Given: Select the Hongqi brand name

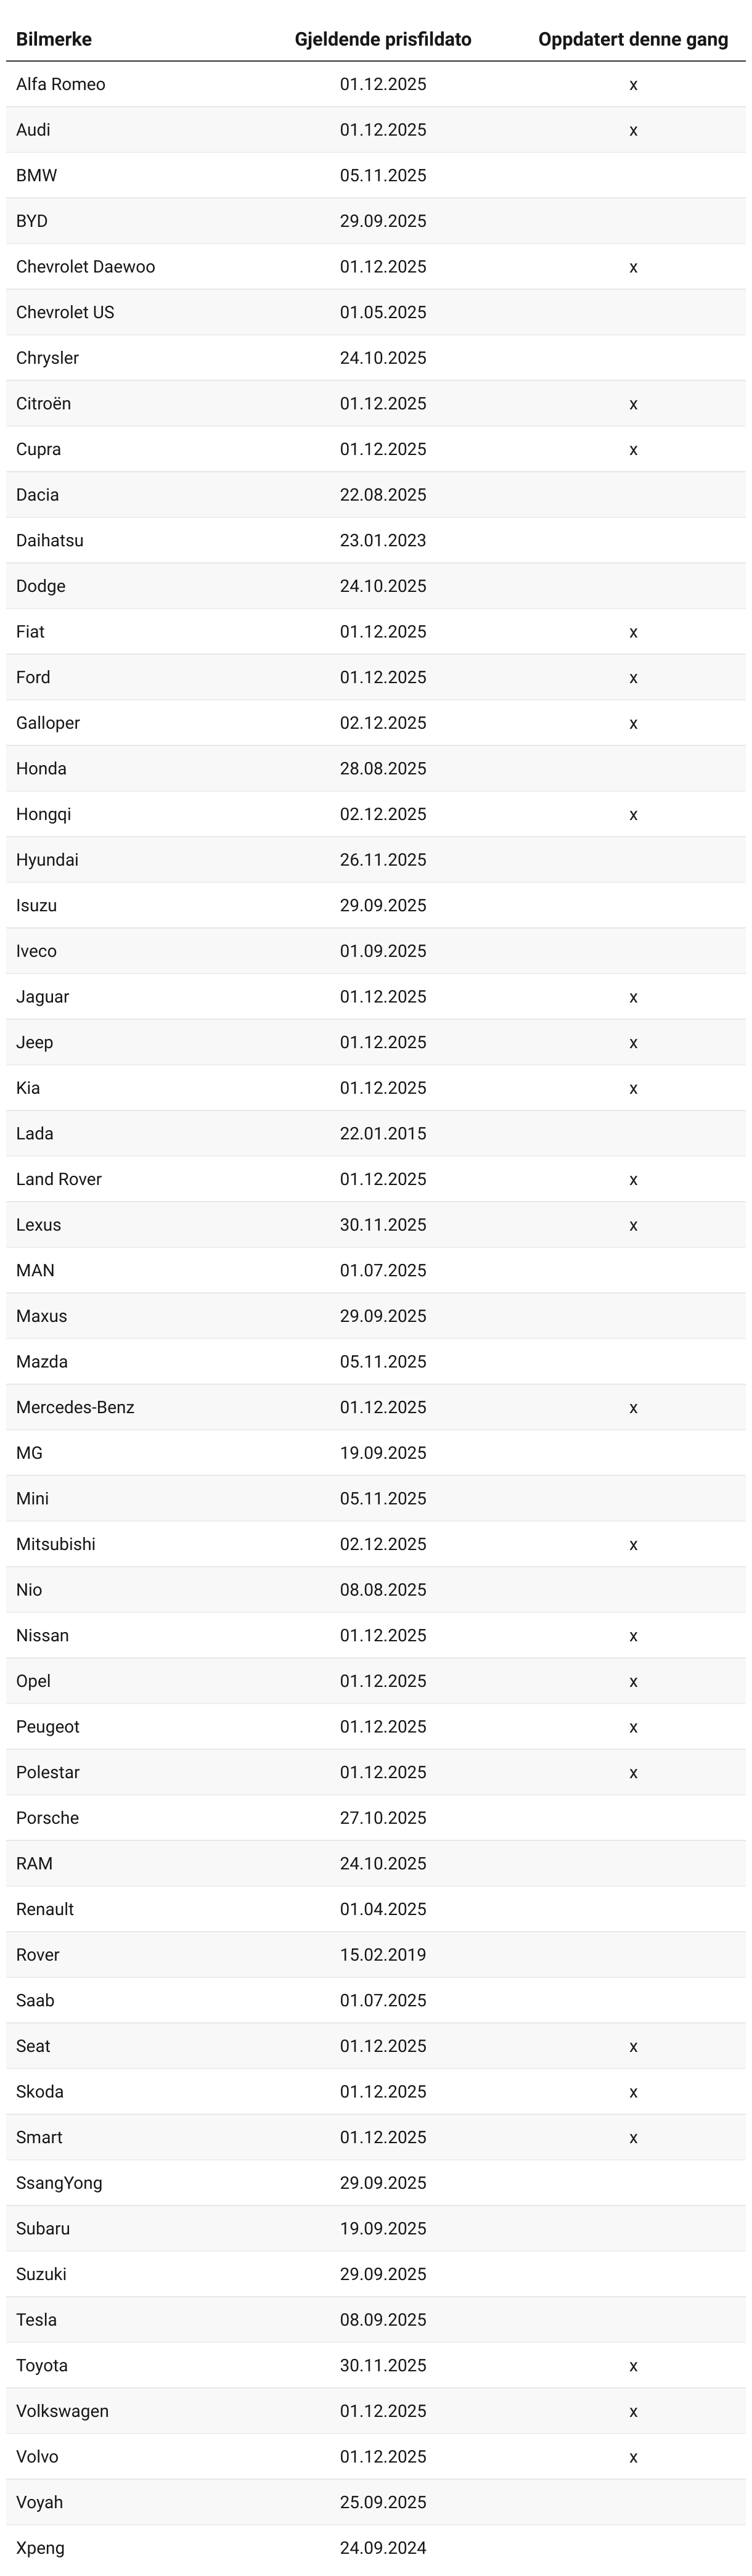Looking at the screenshot, I should point(44,814).
